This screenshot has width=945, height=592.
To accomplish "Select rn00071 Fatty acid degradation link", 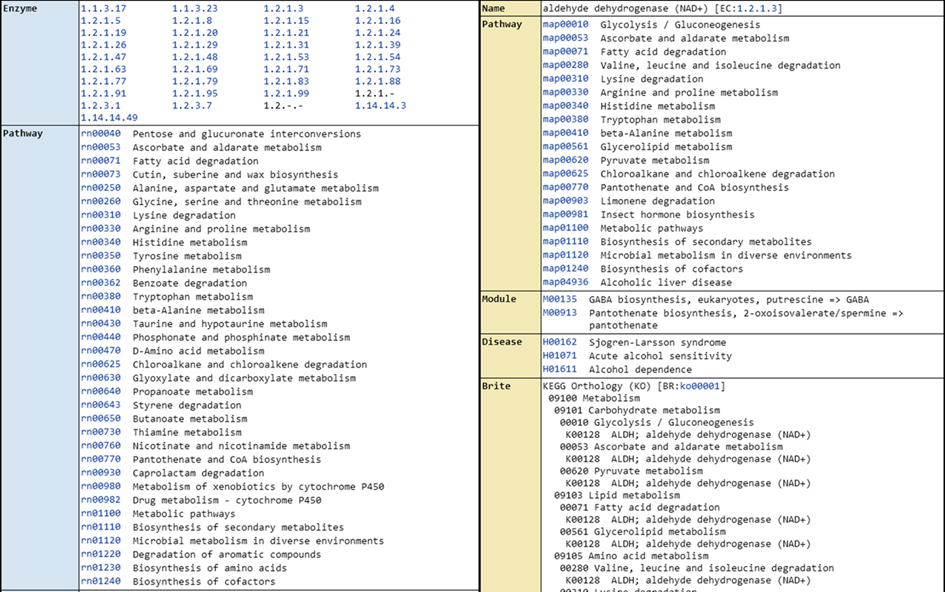I will coord(100,161).
